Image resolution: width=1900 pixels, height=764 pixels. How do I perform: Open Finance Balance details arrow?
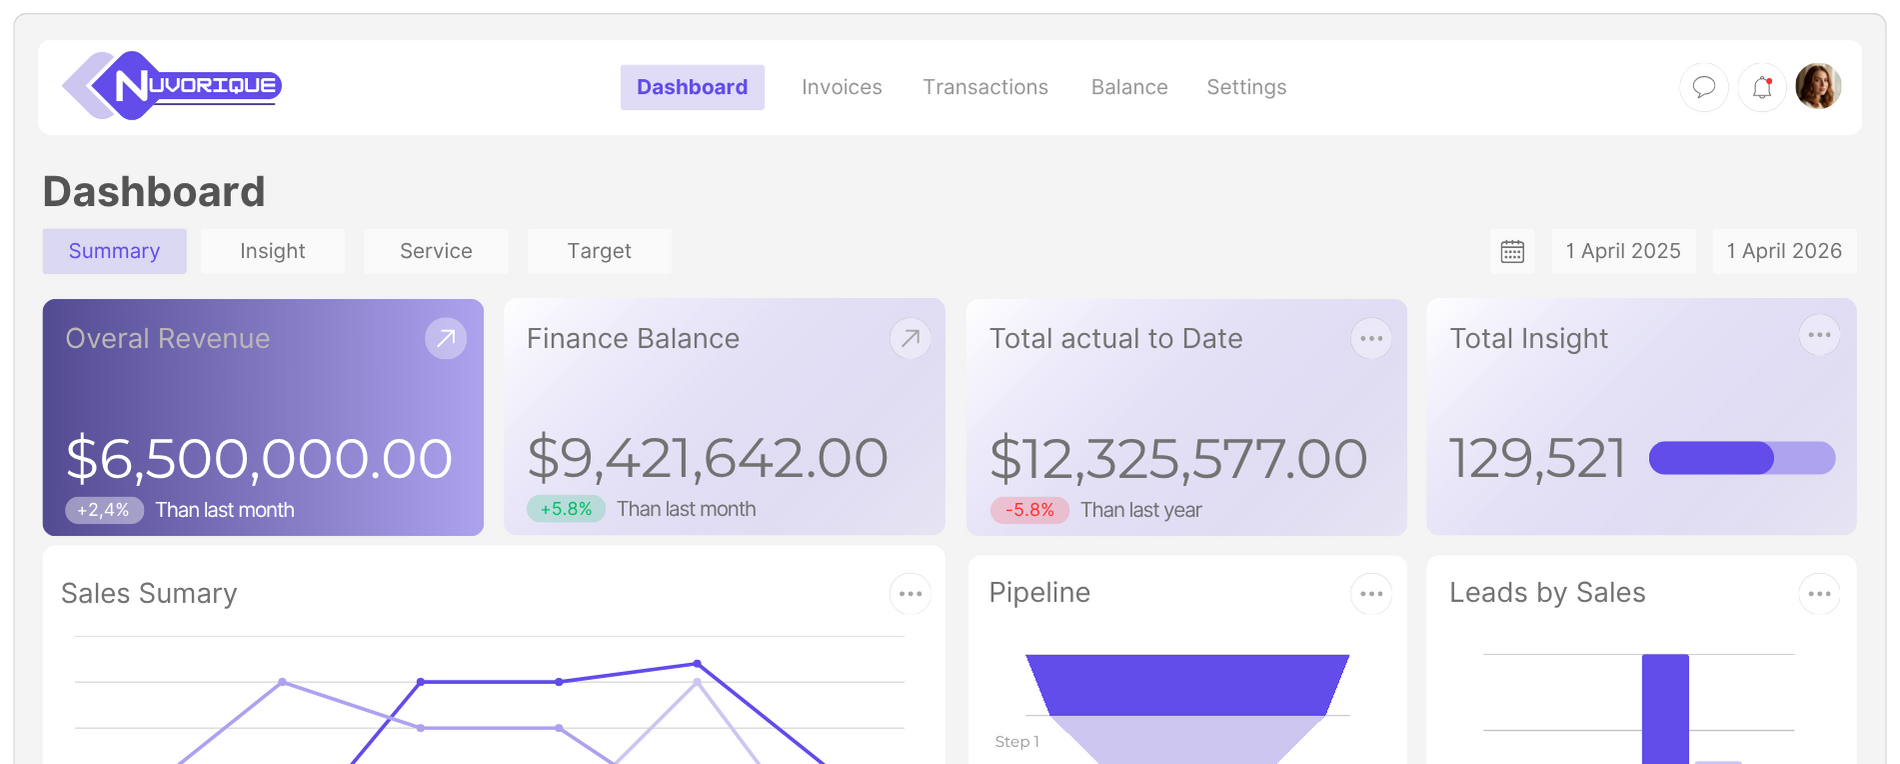coord(910,338)
